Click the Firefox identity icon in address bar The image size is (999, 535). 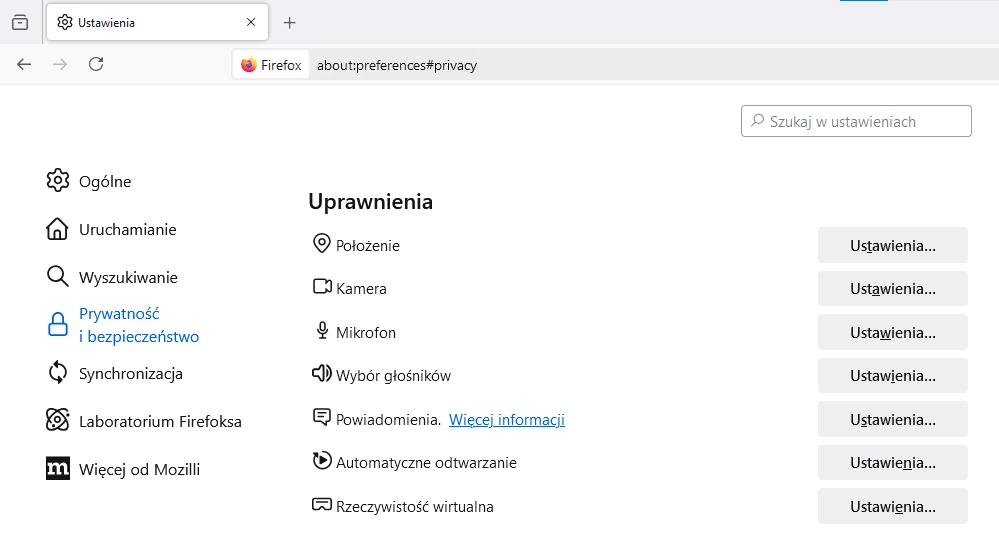click(271, 65)
